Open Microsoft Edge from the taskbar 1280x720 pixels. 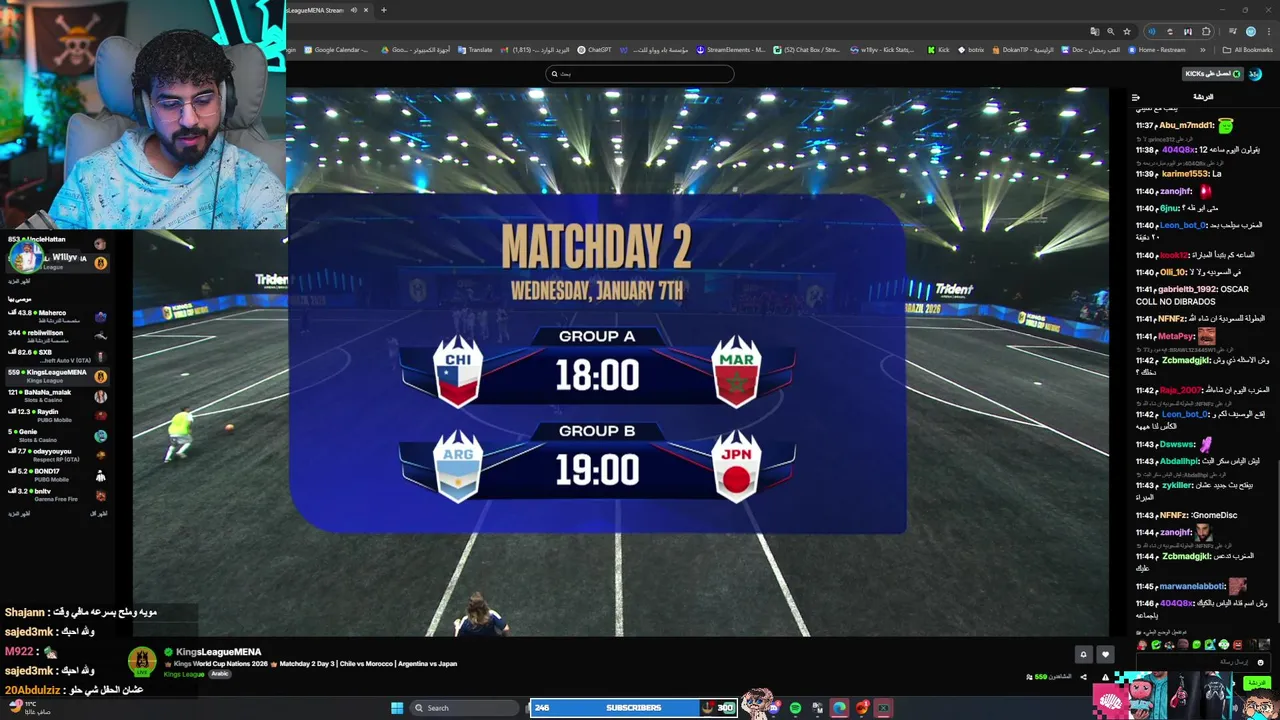839,708
